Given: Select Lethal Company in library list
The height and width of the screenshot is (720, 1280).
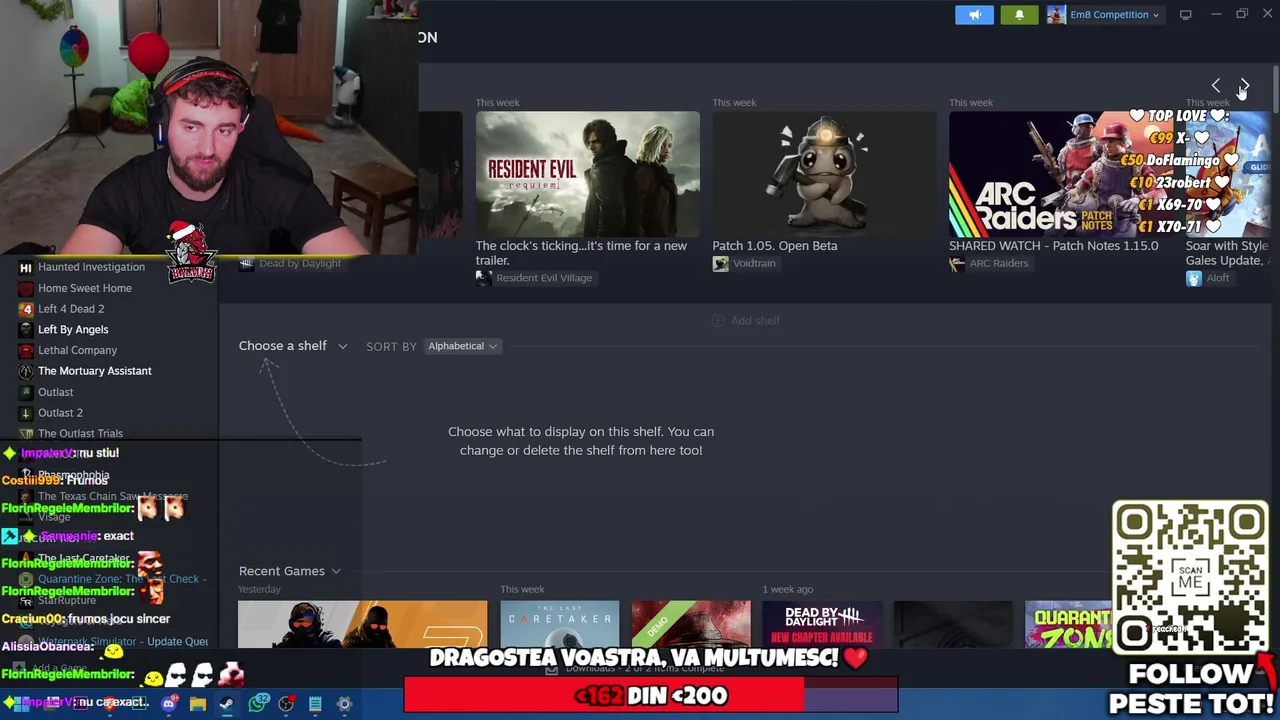Looking at the screenshot, I should 77,351.
